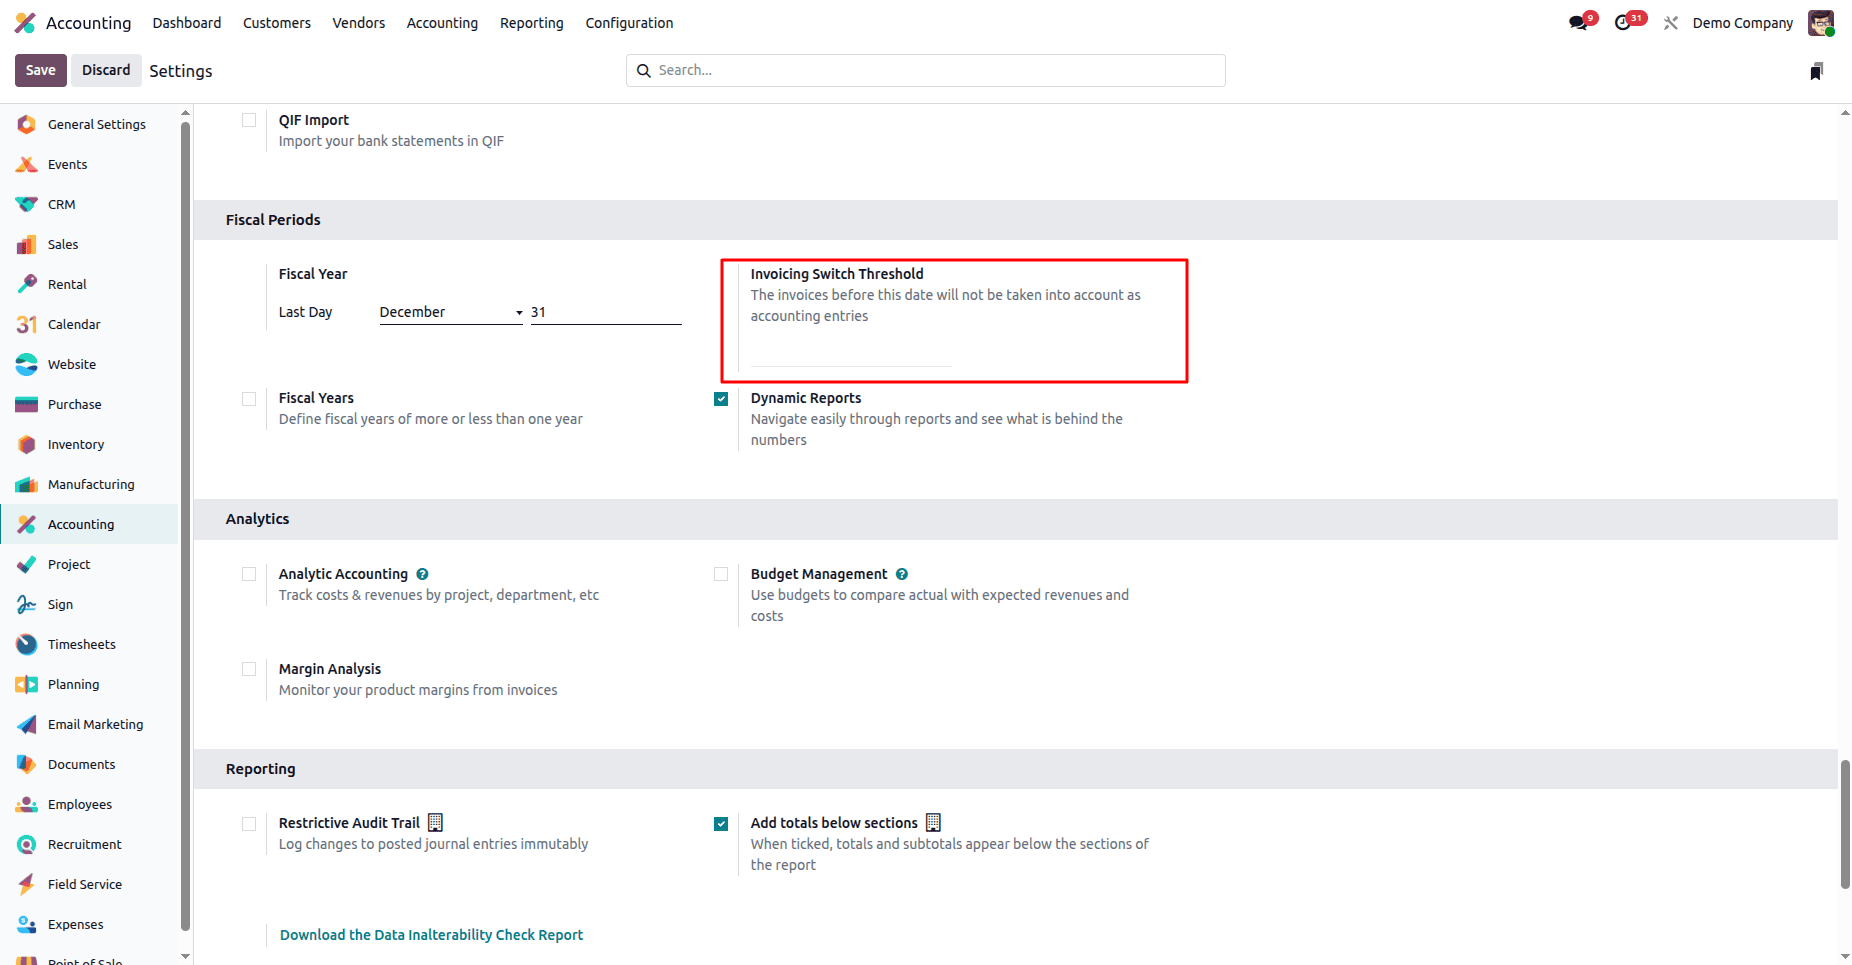Image resolution: width=1852 pixels, height=965 pixels.
Task: Enable the Margin Analysis checkbox
Action: tap(249, 669)
